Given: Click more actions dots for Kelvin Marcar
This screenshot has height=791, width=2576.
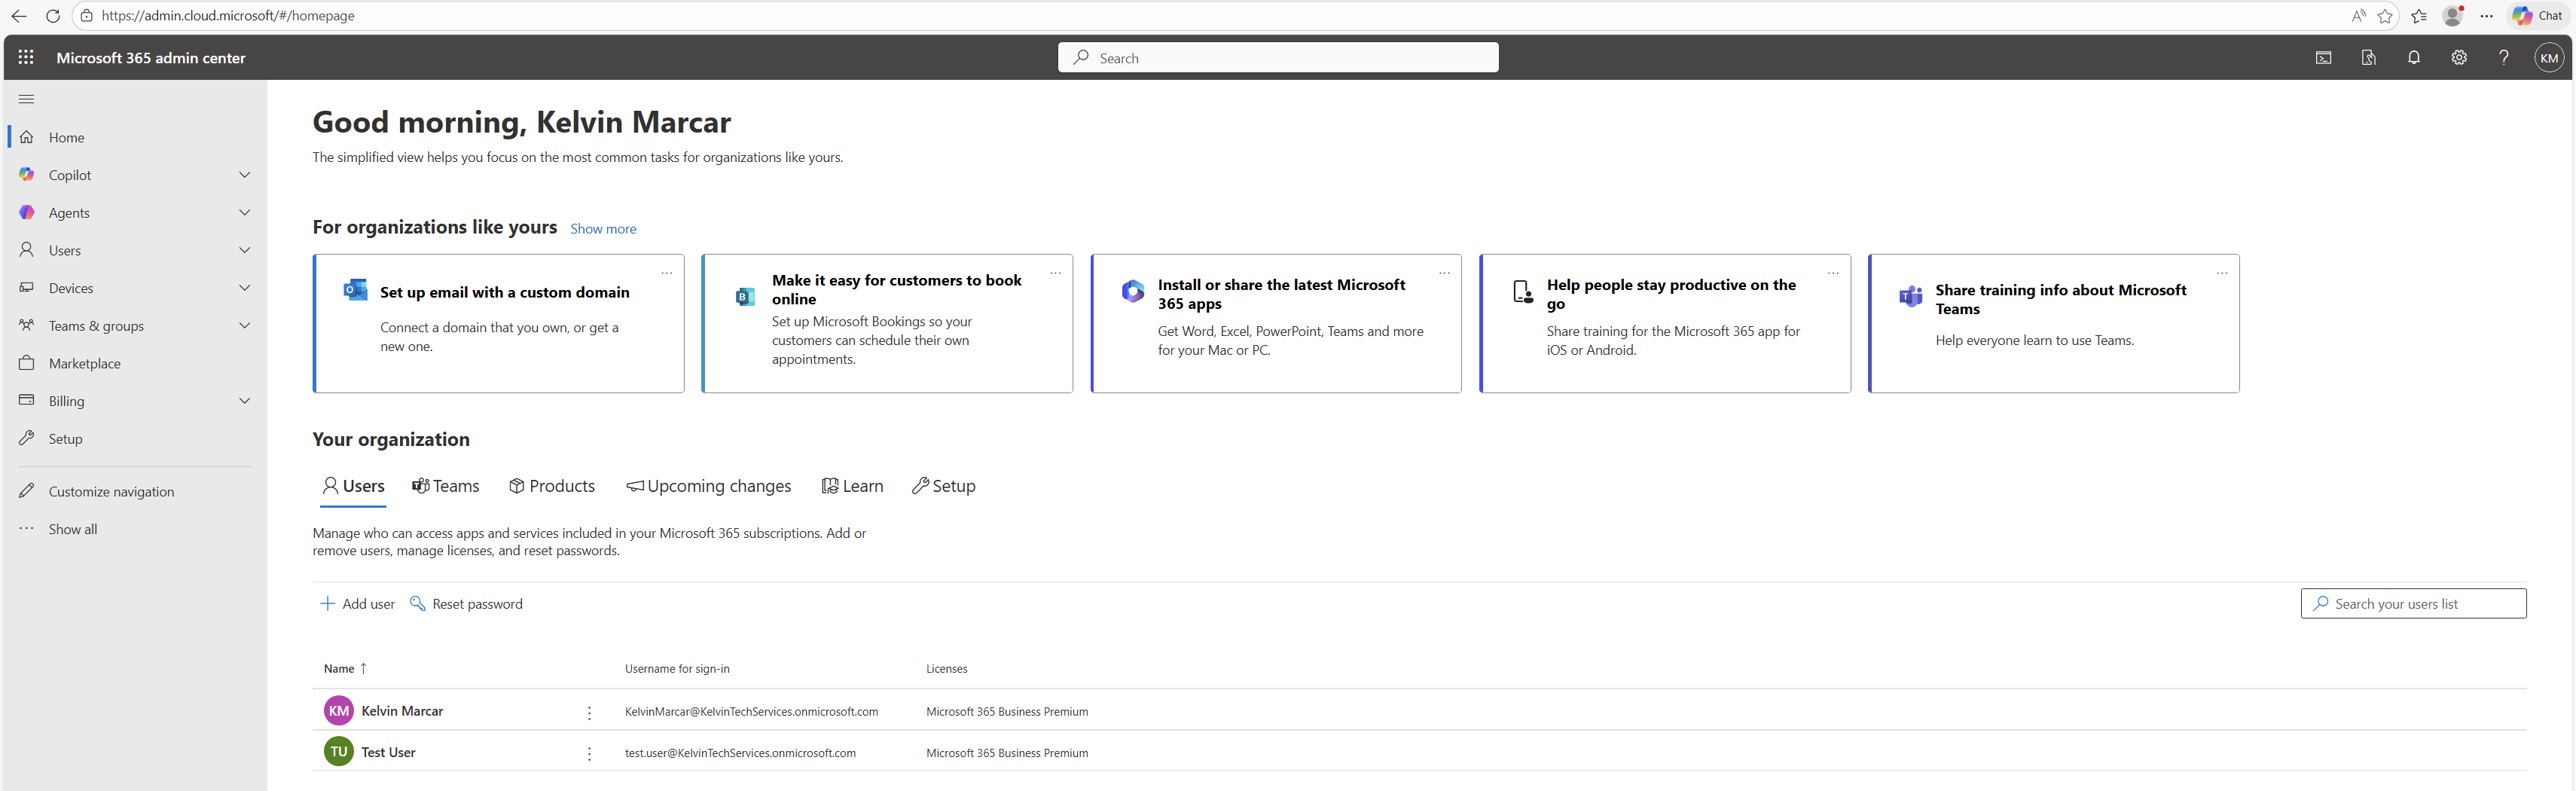Looking at the screenshot, I should [589, 712].
